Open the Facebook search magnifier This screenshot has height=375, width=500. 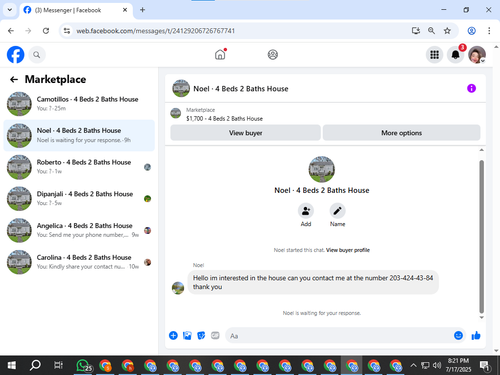(37, 55)
